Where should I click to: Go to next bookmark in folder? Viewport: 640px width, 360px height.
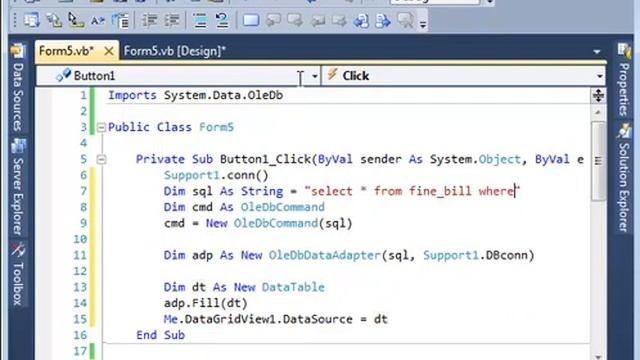click(339, 20)
